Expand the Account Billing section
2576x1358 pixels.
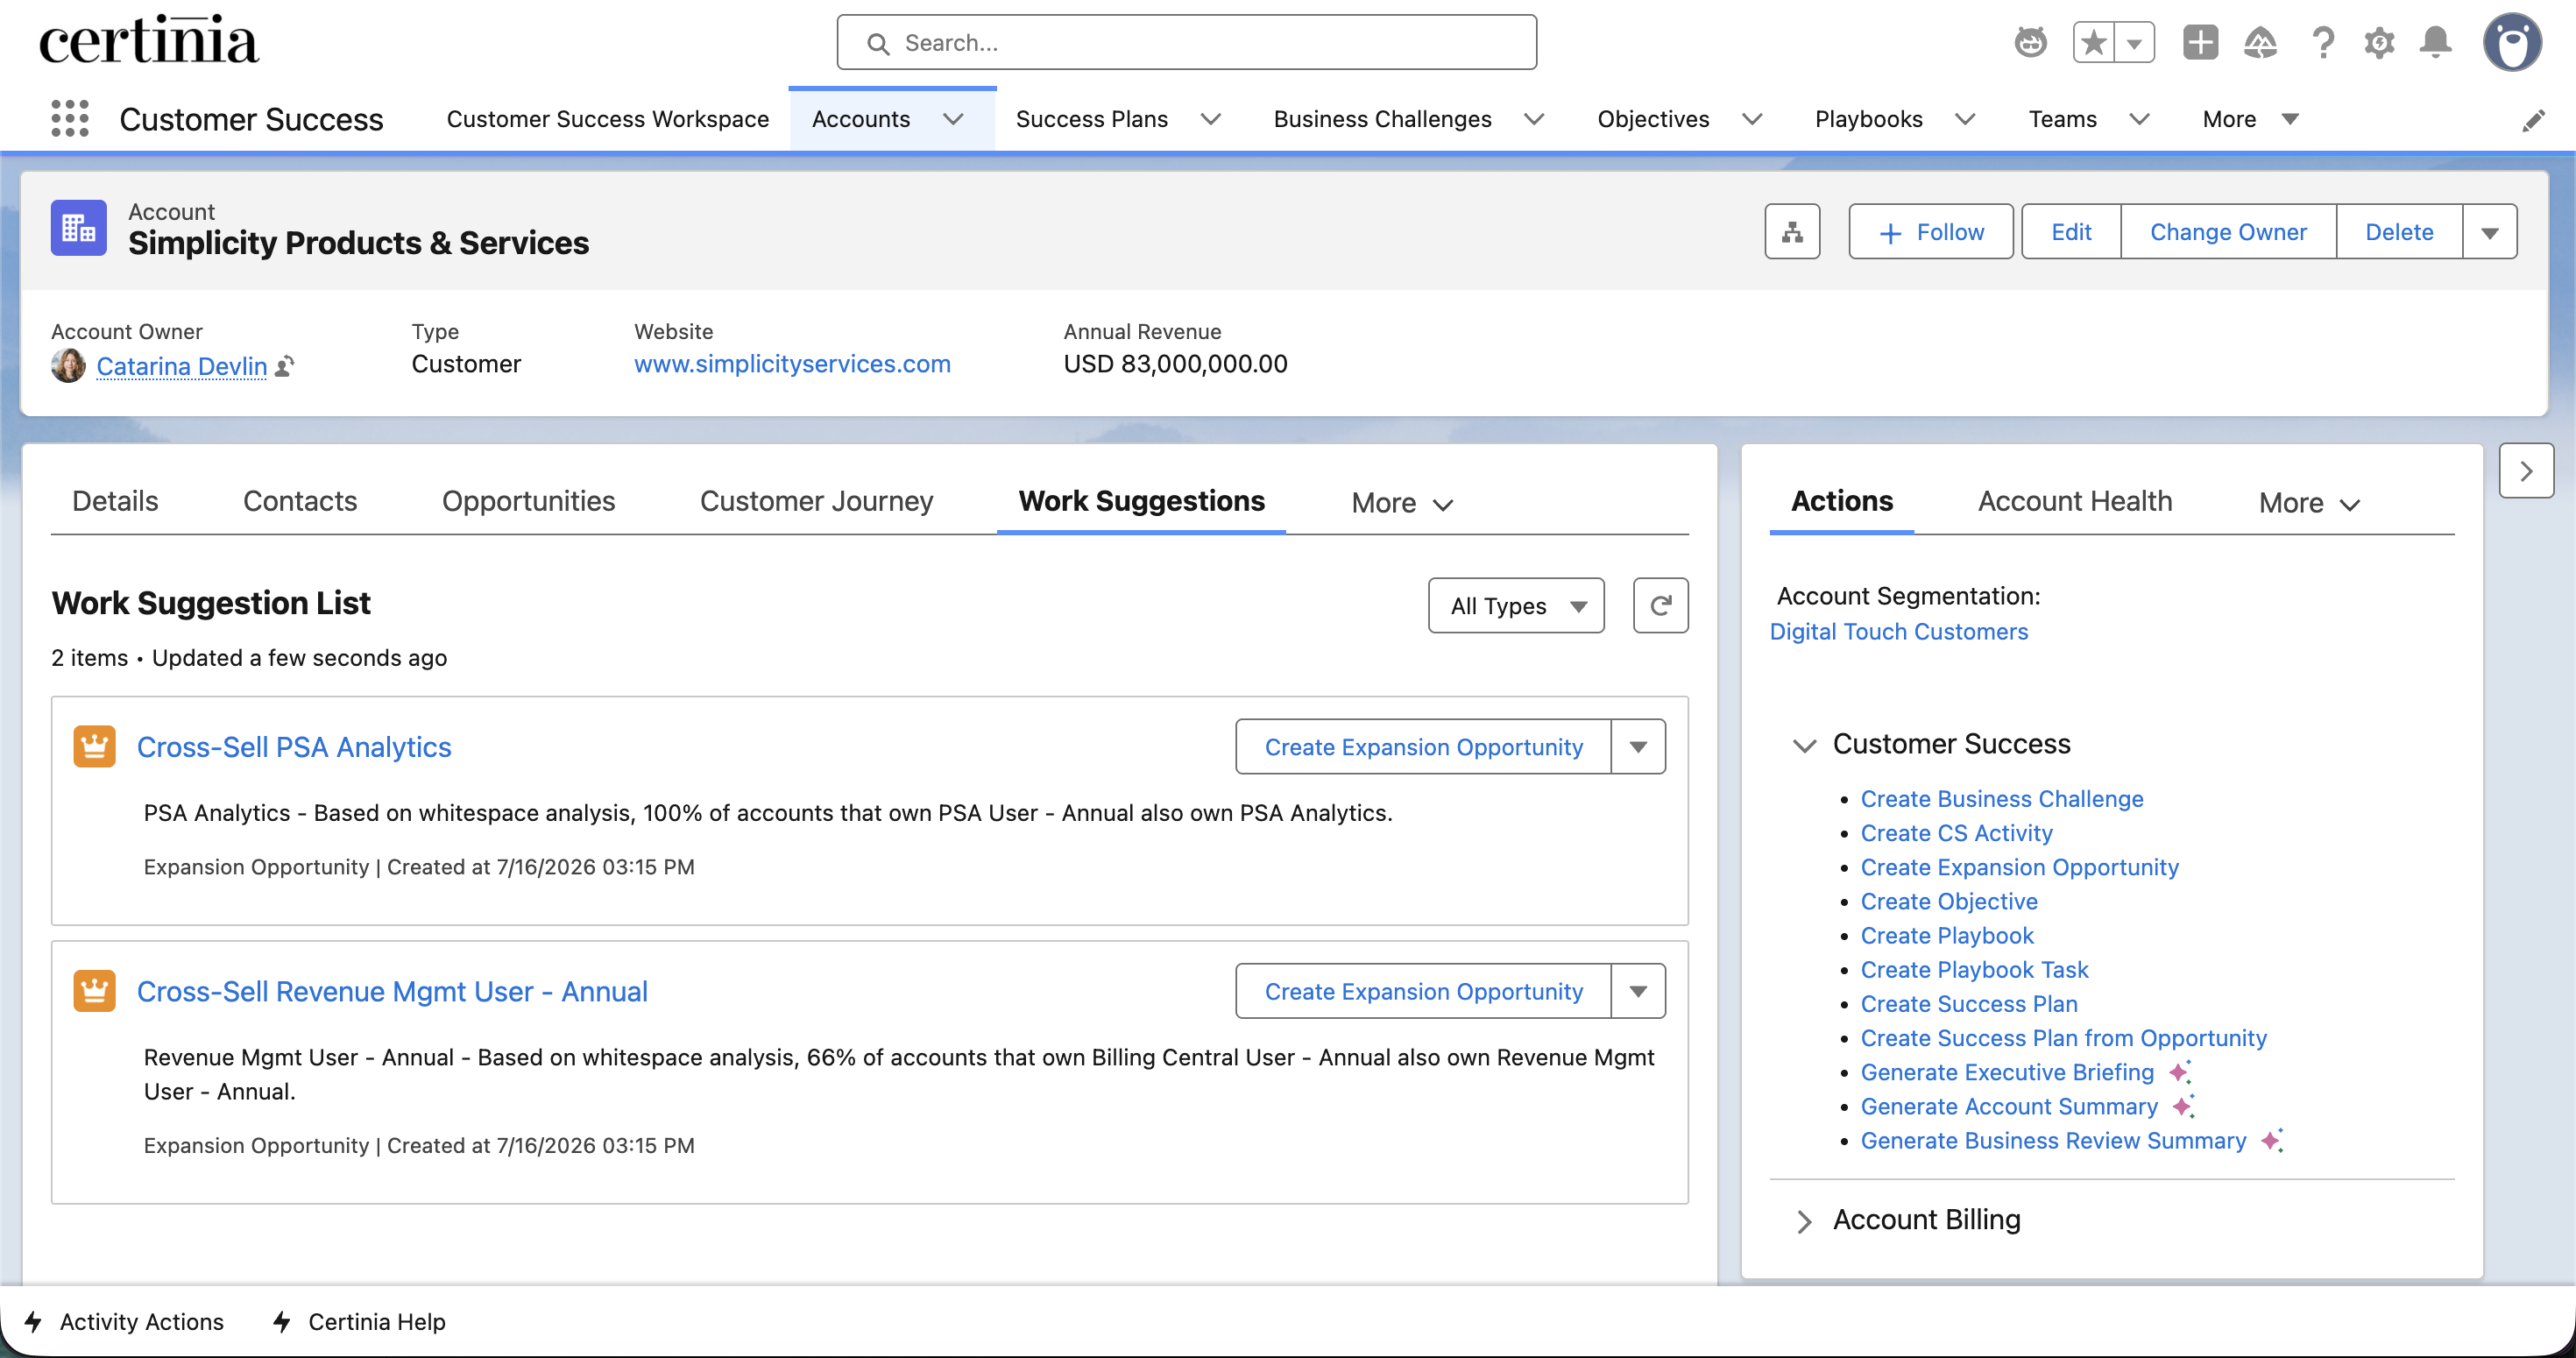pyautogui.click(x=1804, y=1221)
